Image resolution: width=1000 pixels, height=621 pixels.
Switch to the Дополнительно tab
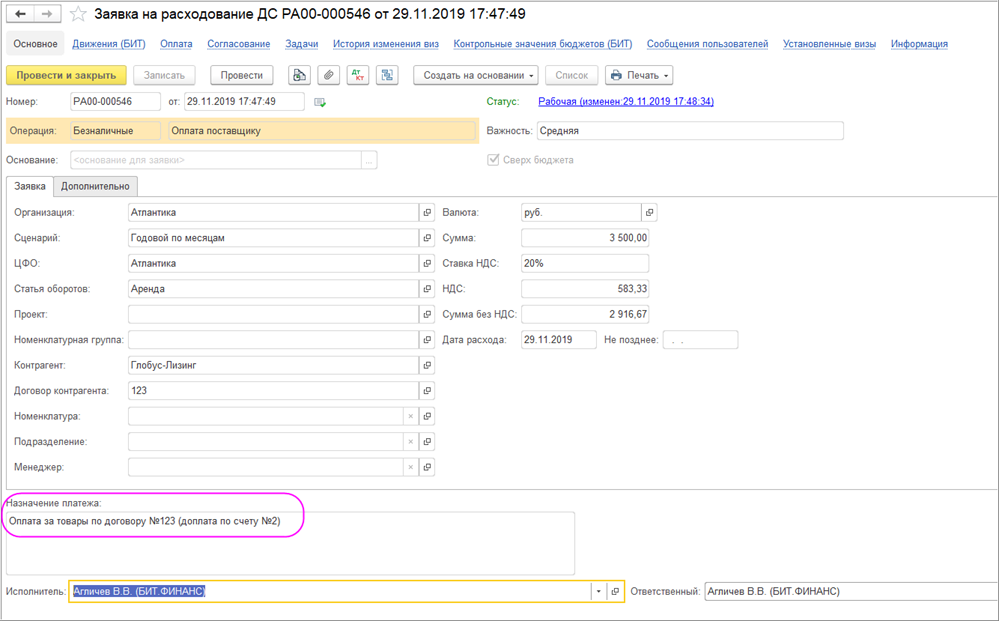pos(95,186)
